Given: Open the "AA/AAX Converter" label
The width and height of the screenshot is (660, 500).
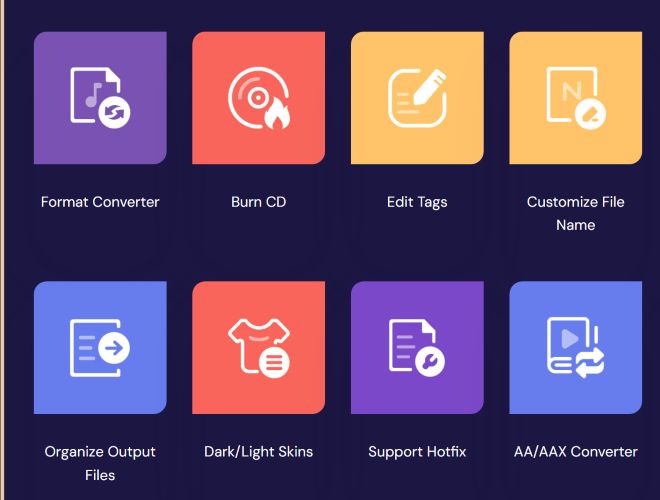Looking at the screenshot, I should pos(575,452).
